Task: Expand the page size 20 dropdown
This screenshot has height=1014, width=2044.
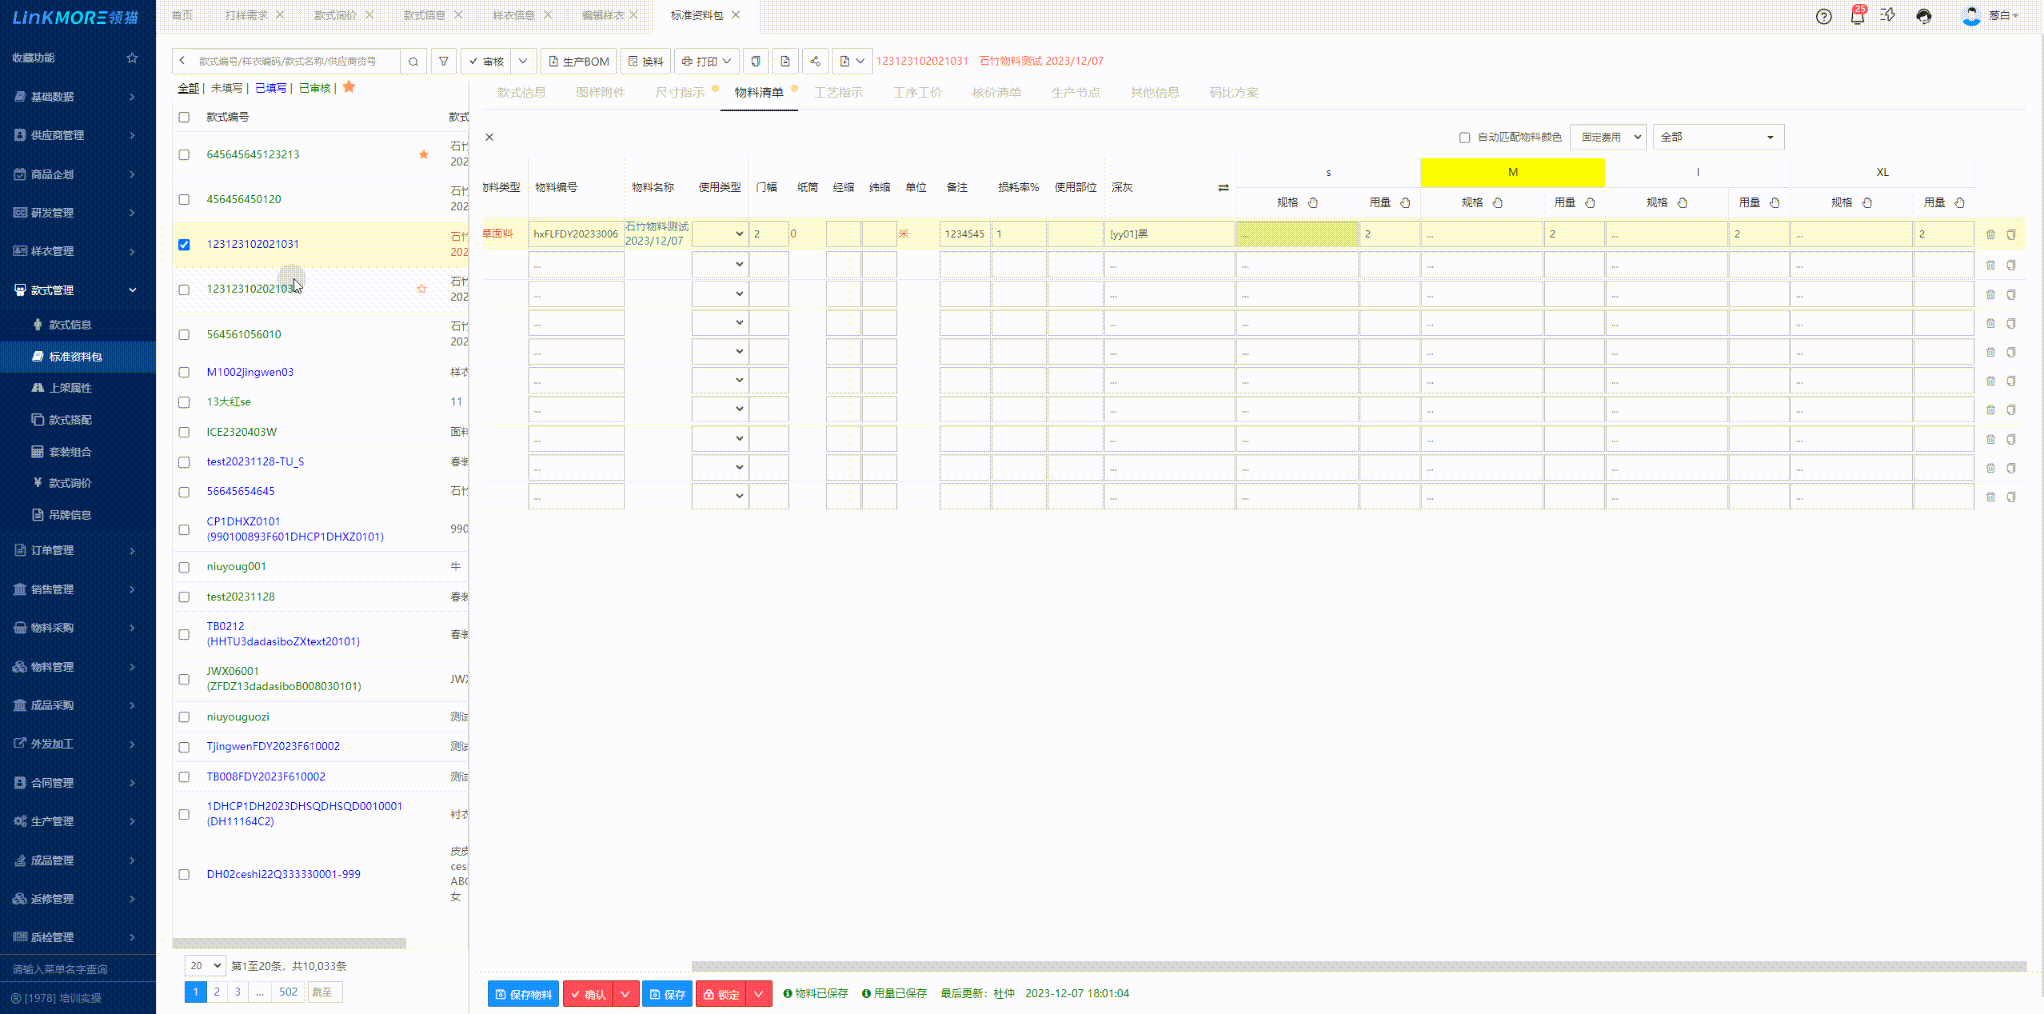Action: coord(205,966)
